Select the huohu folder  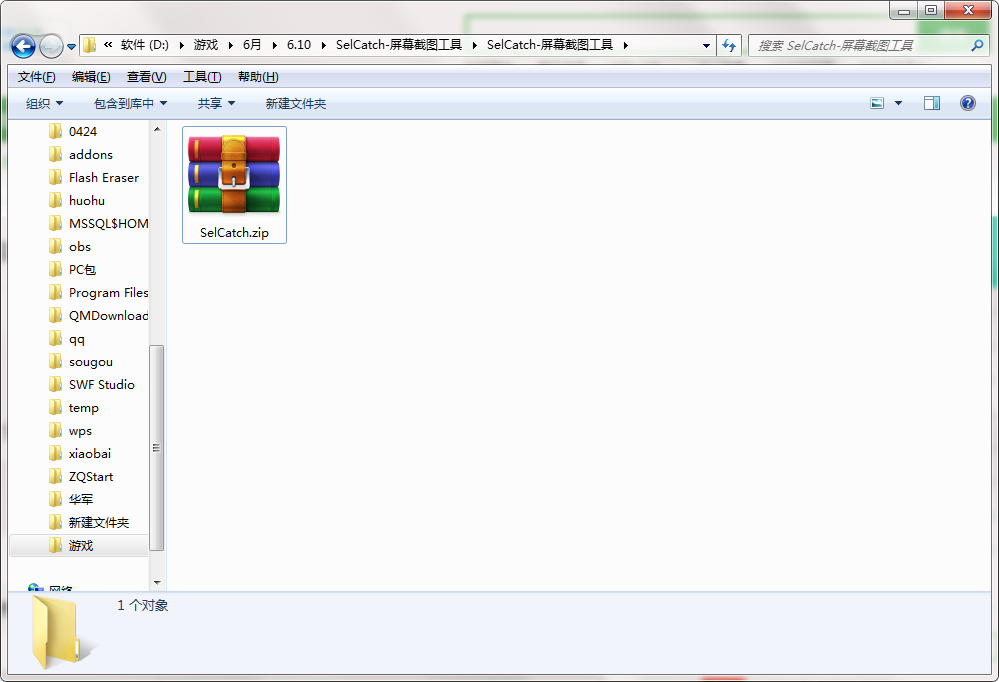(x=87, y=201)
